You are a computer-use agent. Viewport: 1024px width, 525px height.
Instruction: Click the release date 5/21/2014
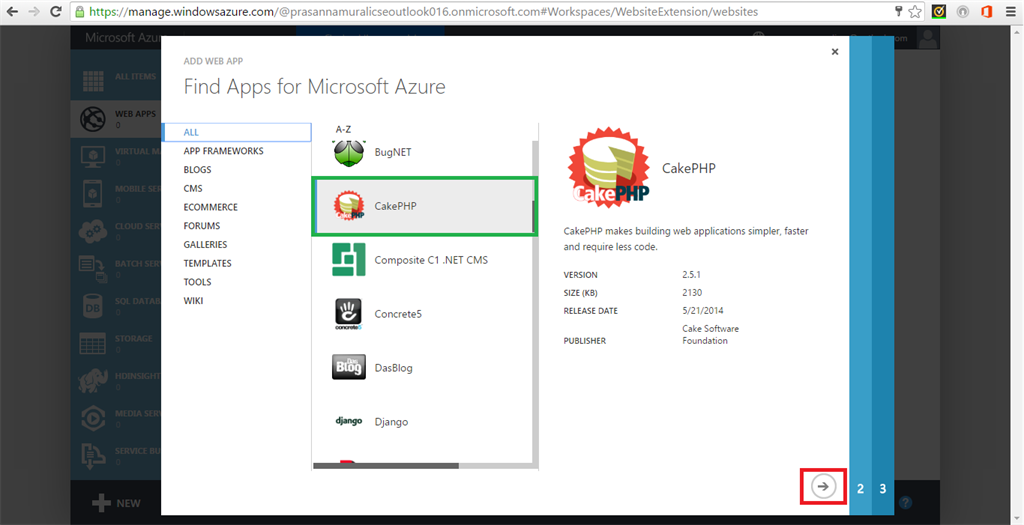point(703,311)
